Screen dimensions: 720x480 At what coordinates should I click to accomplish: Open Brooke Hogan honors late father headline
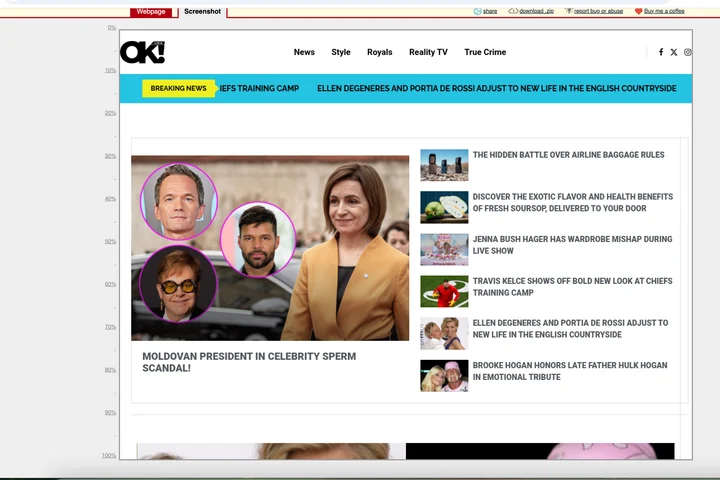point(570,371)
